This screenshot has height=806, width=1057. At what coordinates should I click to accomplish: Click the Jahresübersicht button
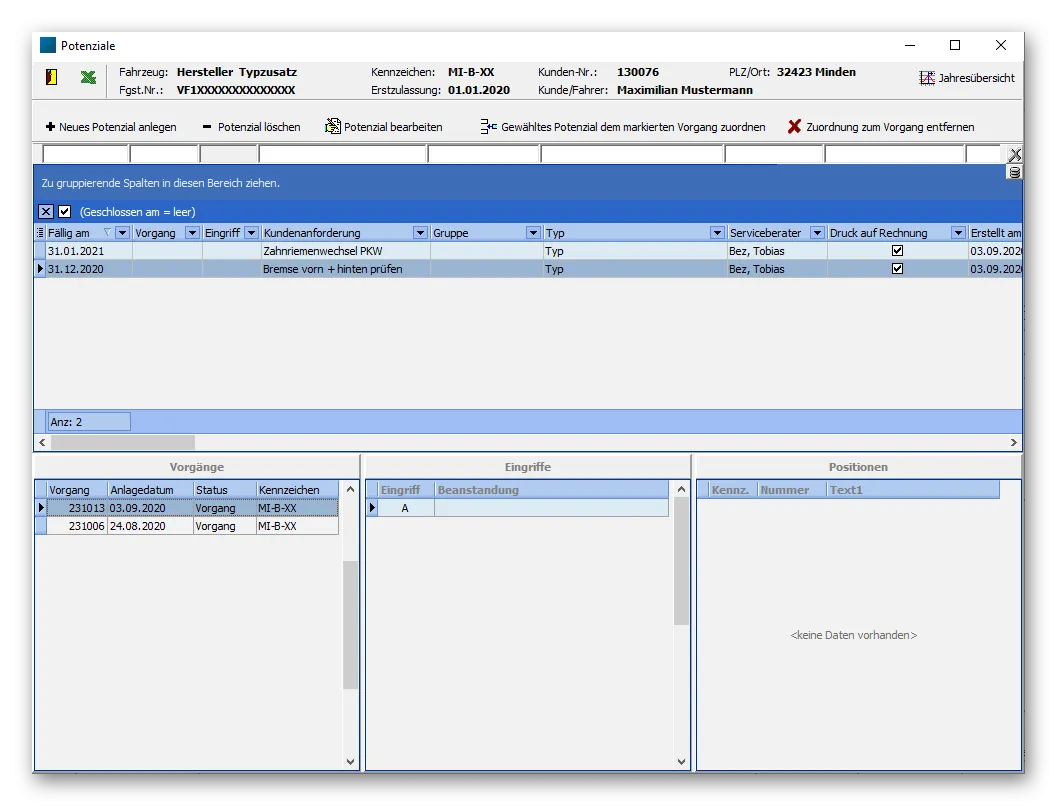[x=966, y=77]
